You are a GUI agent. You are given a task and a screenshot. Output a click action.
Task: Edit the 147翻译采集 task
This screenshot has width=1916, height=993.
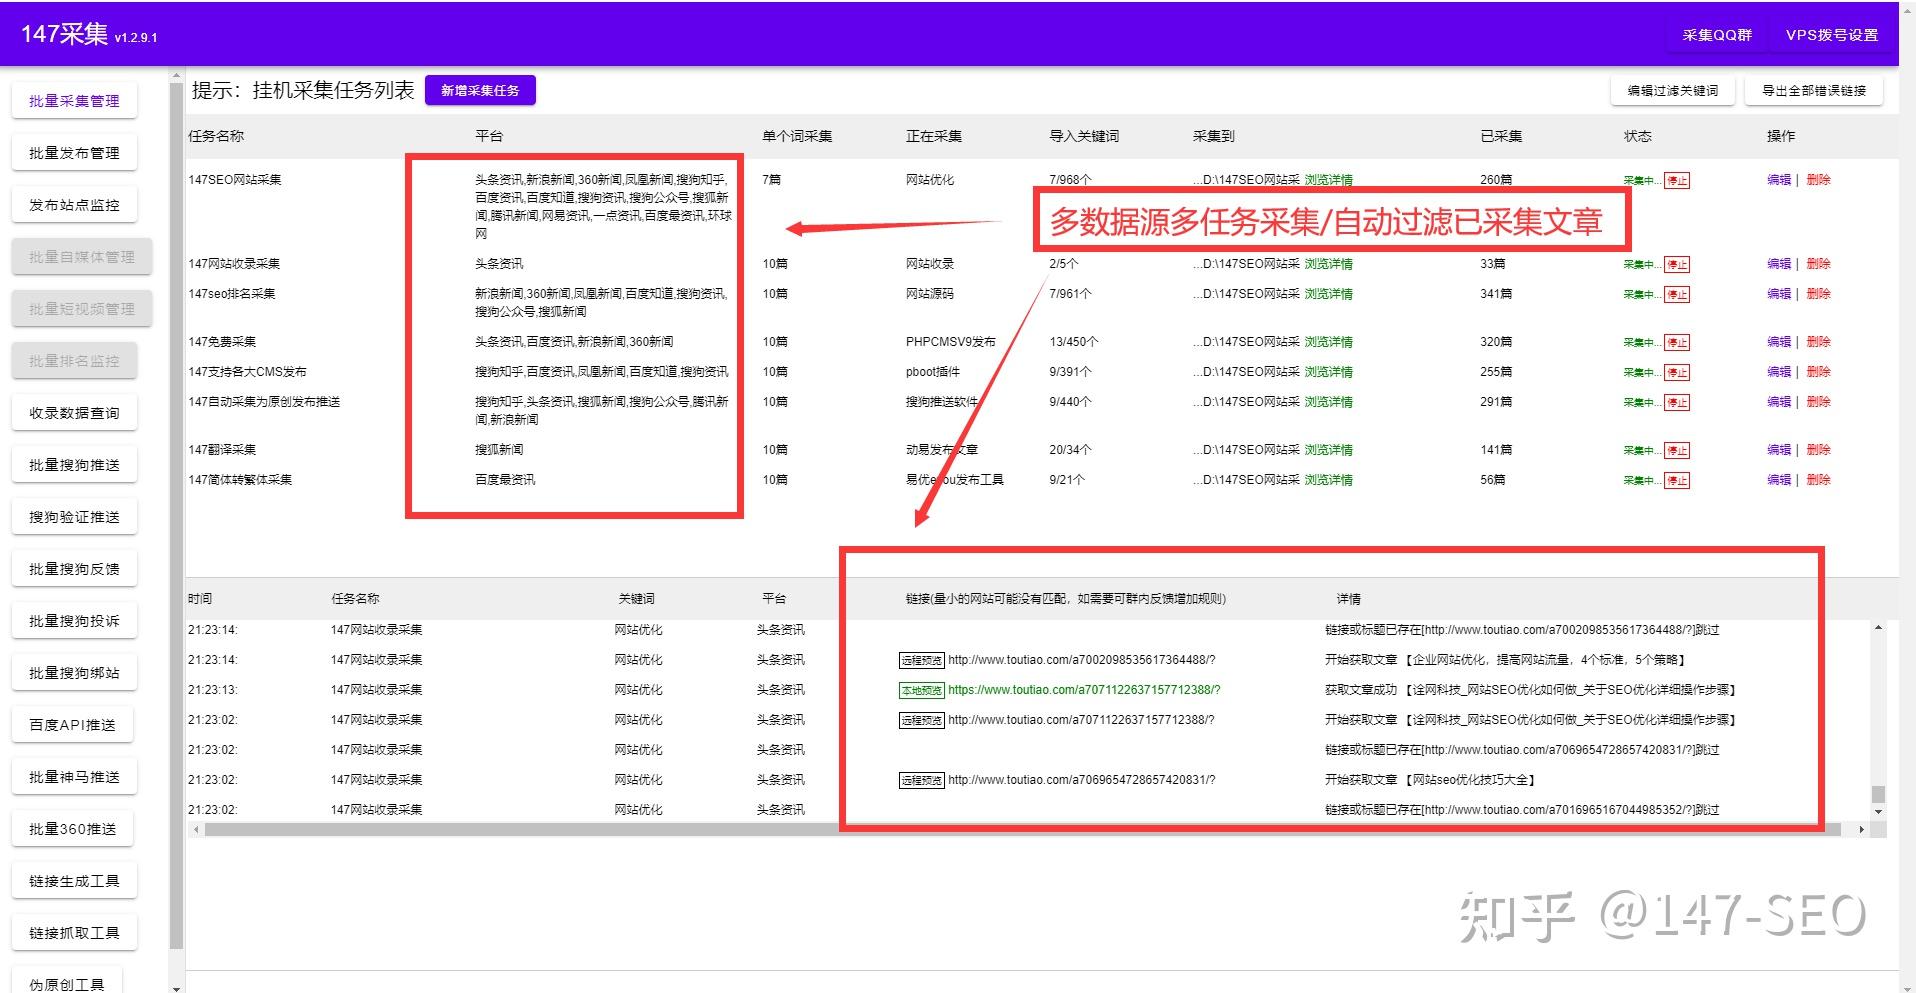click(x=1780, y=449)
